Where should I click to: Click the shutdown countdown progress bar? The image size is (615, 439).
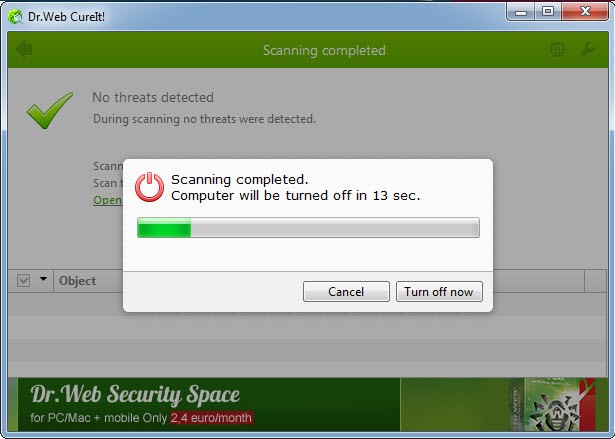coord(308,228)
